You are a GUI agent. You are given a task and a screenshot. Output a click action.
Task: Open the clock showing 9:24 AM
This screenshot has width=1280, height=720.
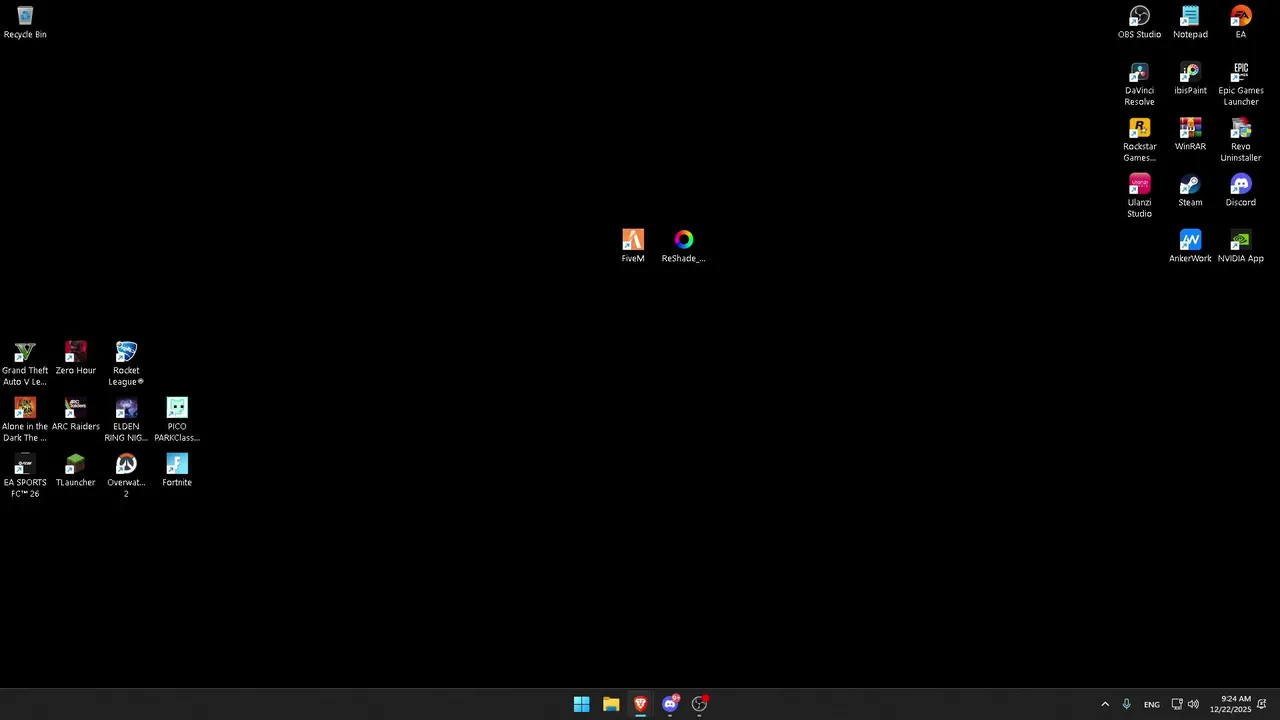(x=1230, y=704)
